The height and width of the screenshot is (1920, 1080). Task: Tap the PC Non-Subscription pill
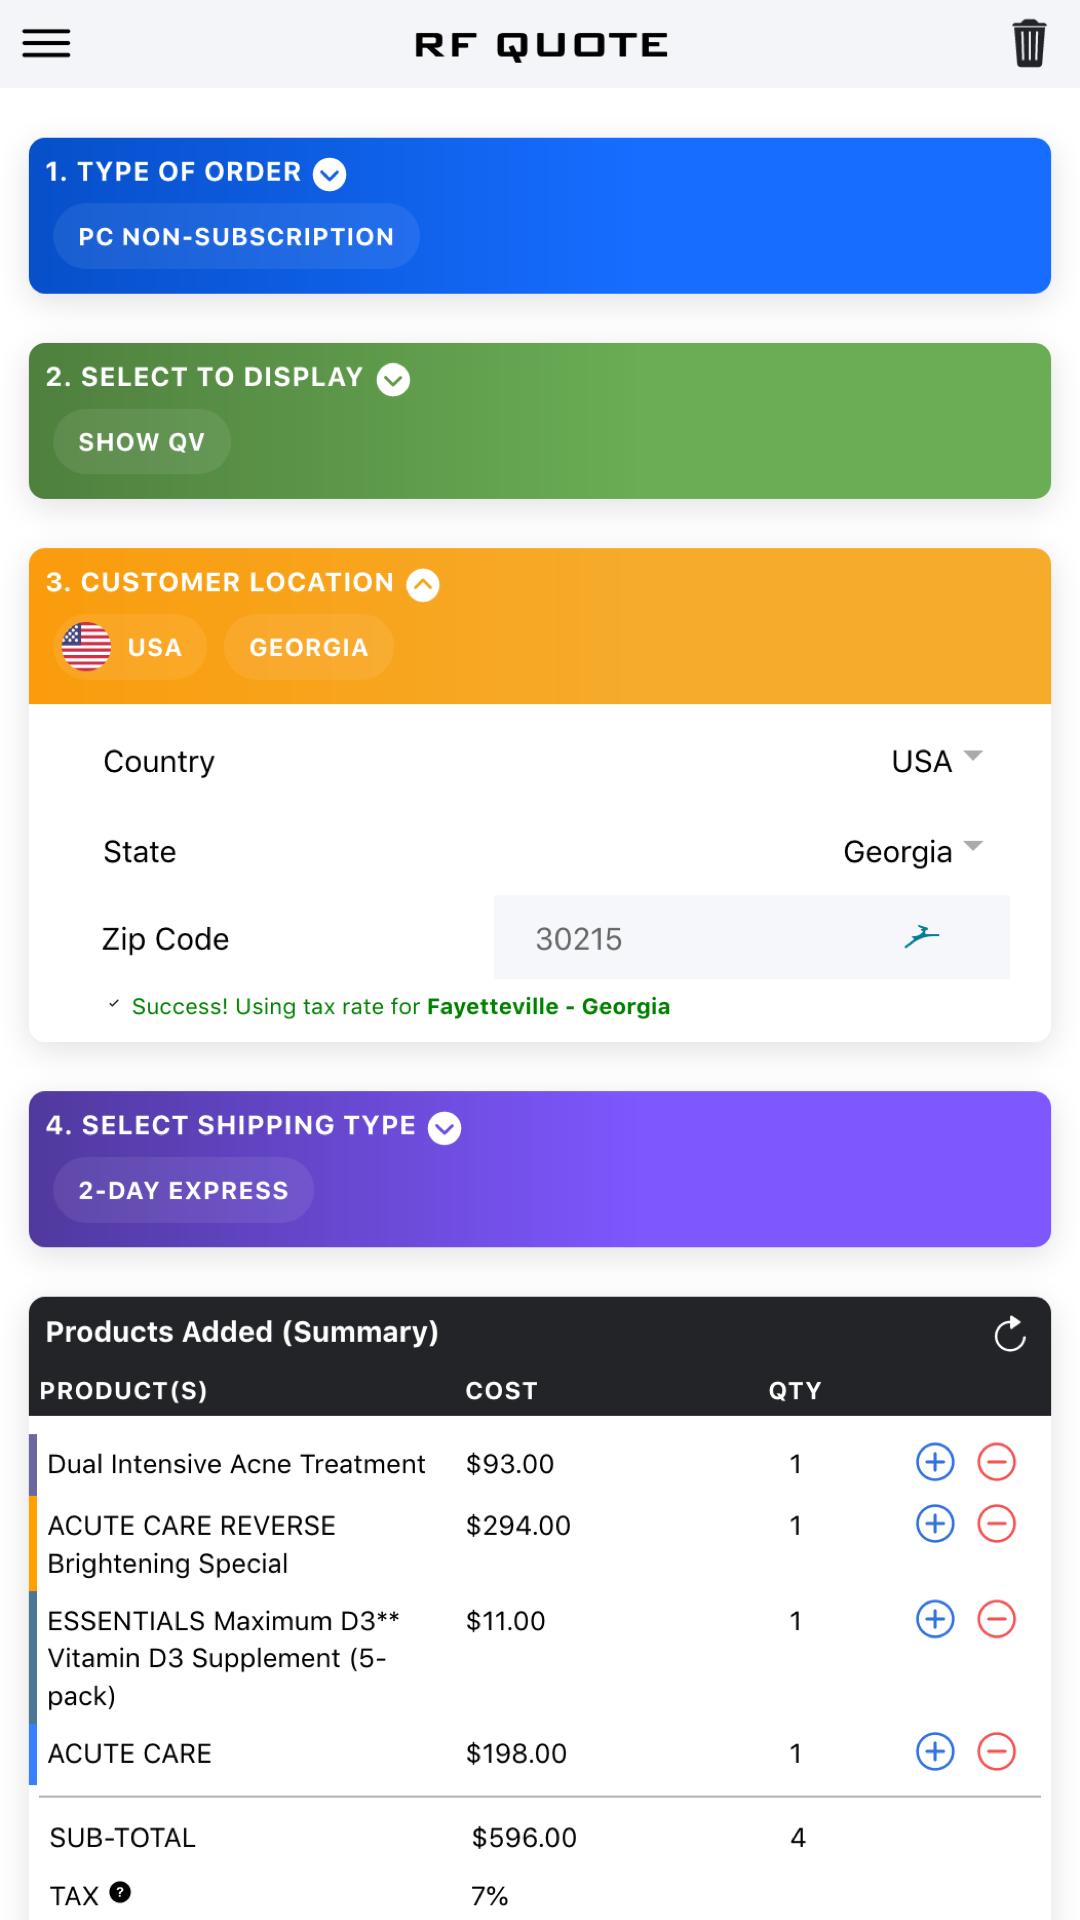(x=236, y=236)
